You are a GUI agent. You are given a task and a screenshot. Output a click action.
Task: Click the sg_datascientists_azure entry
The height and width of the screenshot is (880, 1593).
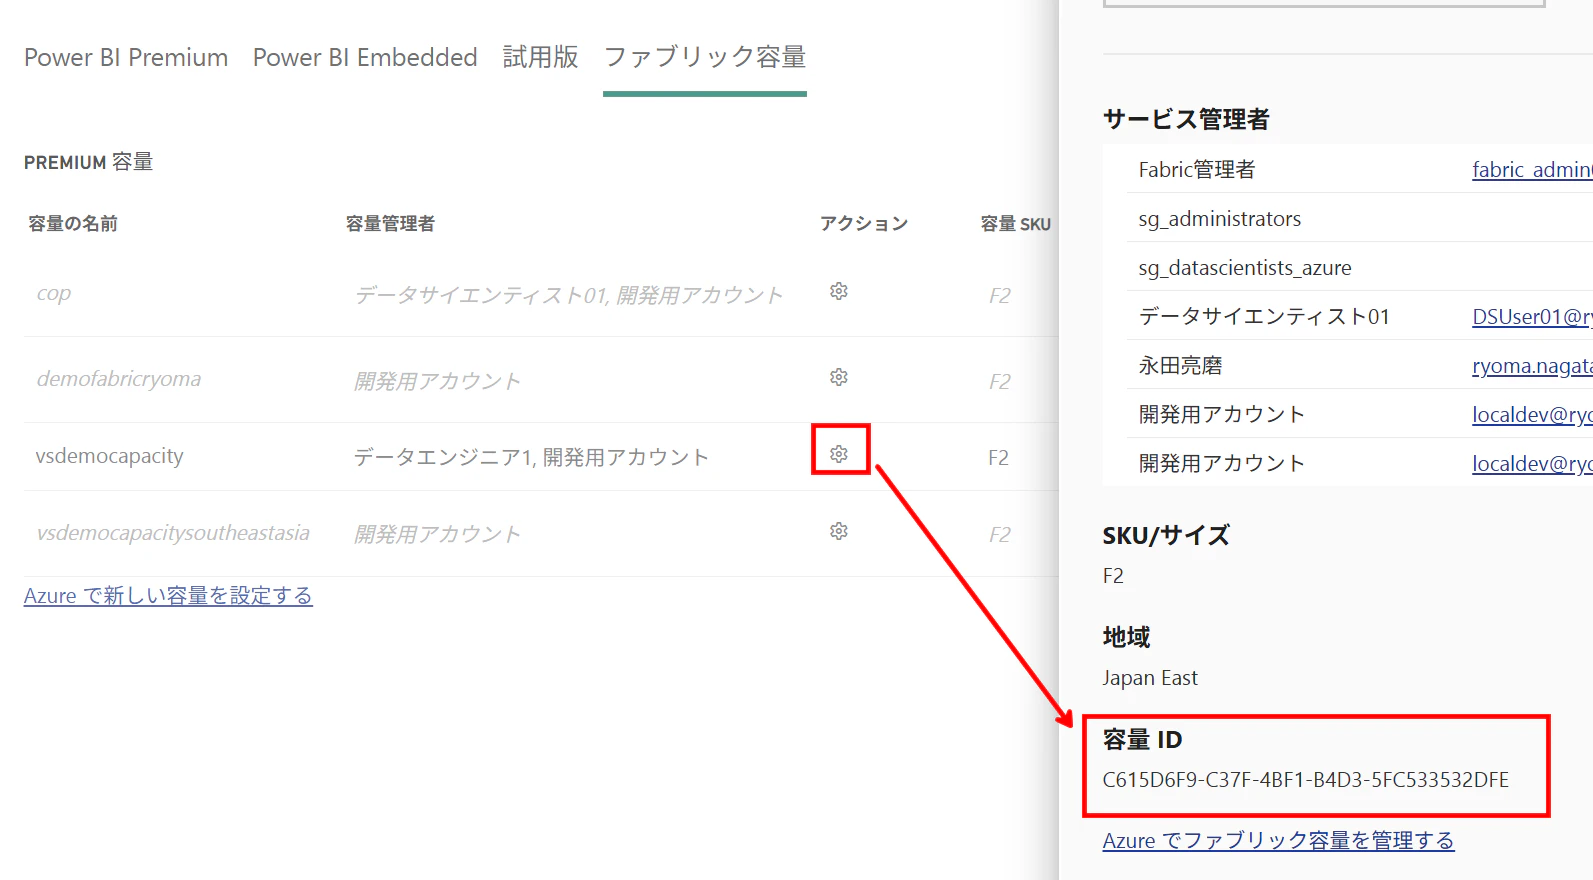point(1245,268)
